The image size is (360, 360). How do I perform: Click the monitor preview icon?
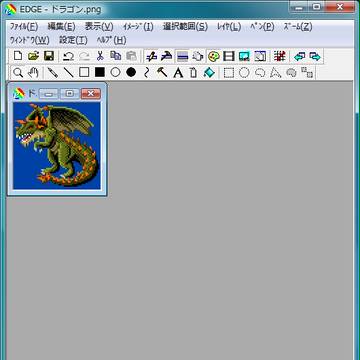[244, 56]
